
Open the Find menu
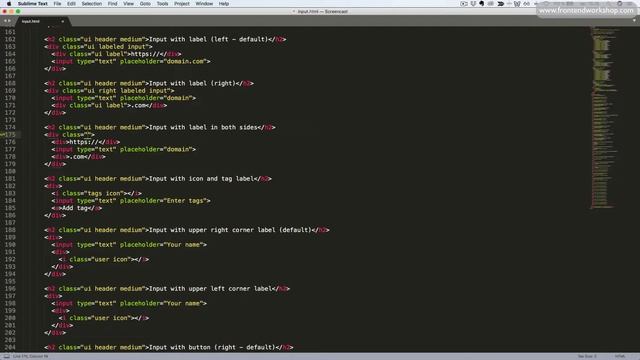[112, 4]
